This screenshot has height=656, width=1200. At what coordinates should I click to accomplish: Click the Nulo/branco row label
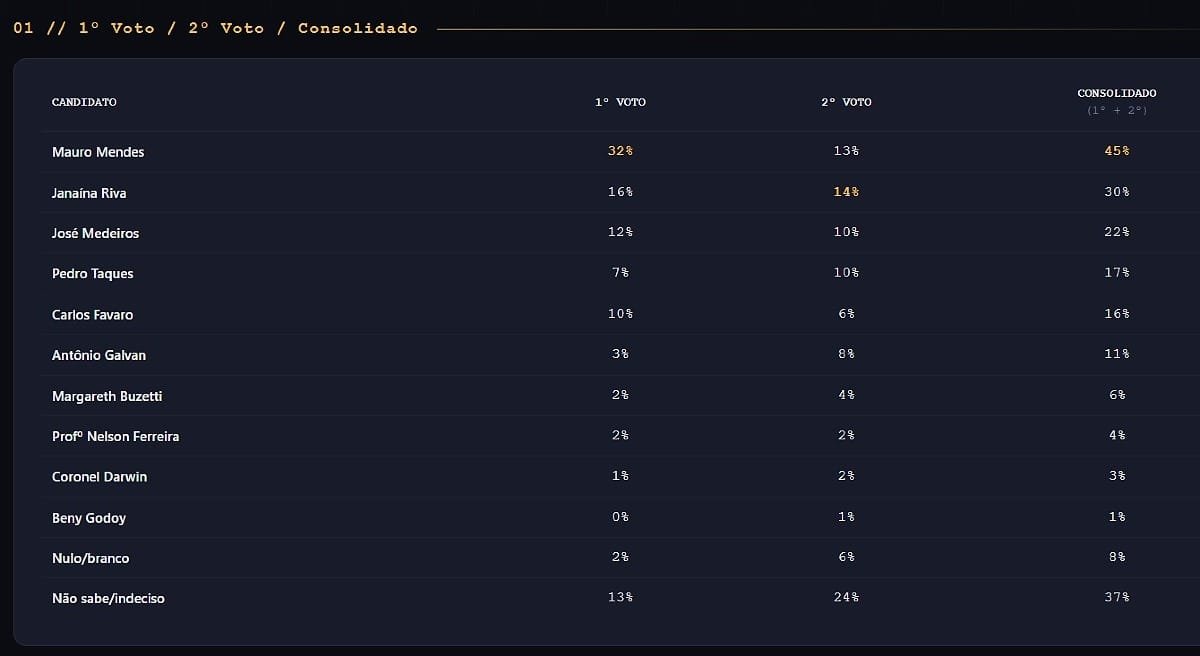coord(90,558)
